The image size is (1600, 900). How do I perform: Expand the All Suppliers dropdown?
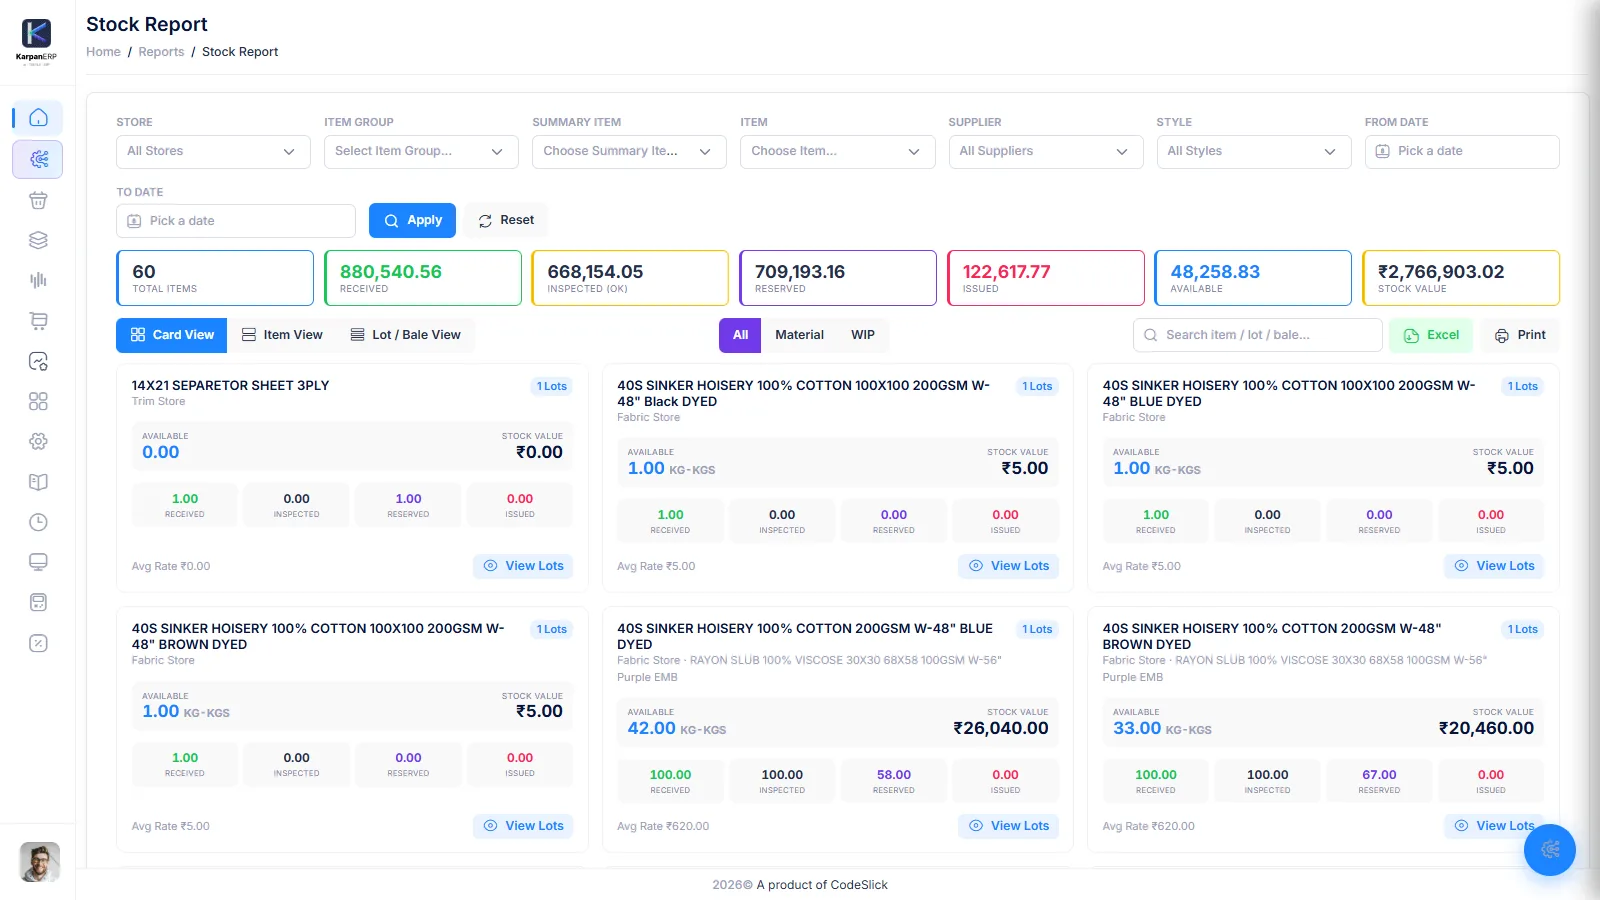(1045, 152)
